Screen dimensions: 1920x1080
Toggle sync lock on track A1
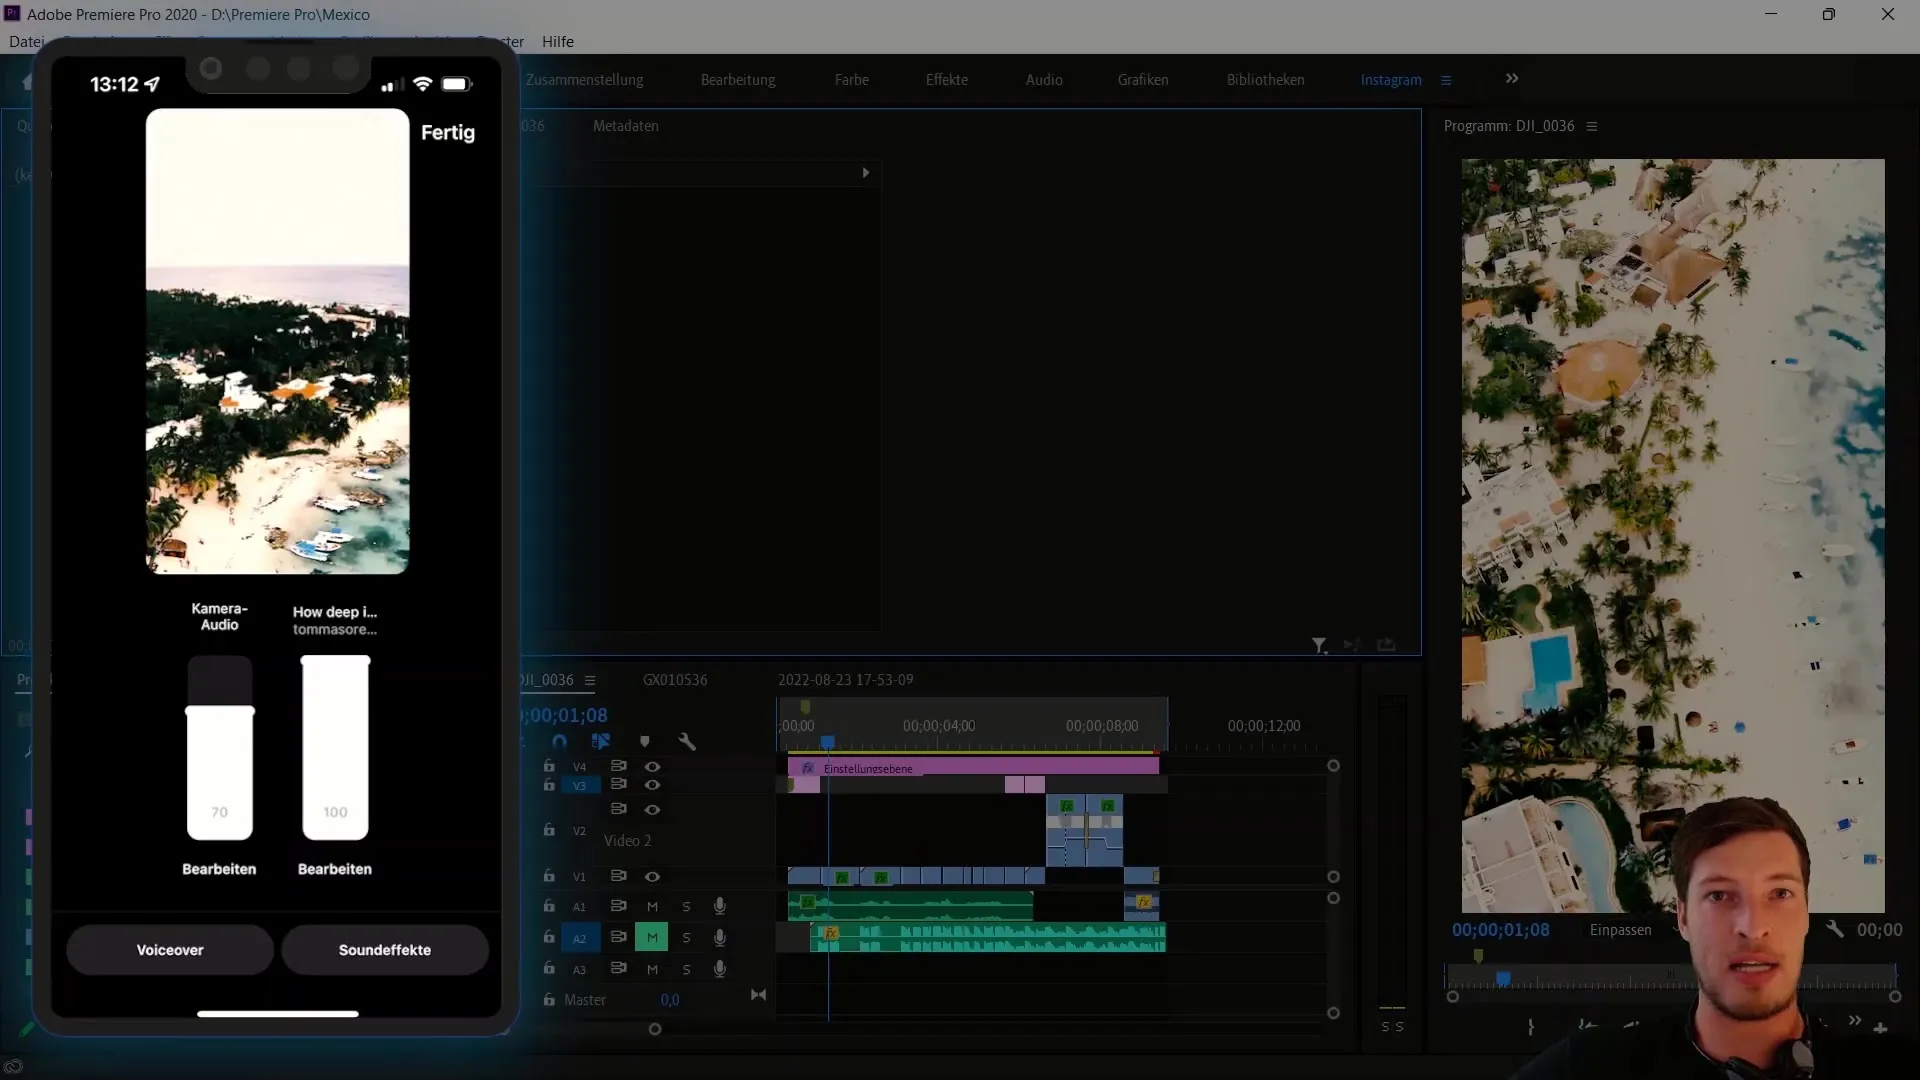(x=618, y=906)
